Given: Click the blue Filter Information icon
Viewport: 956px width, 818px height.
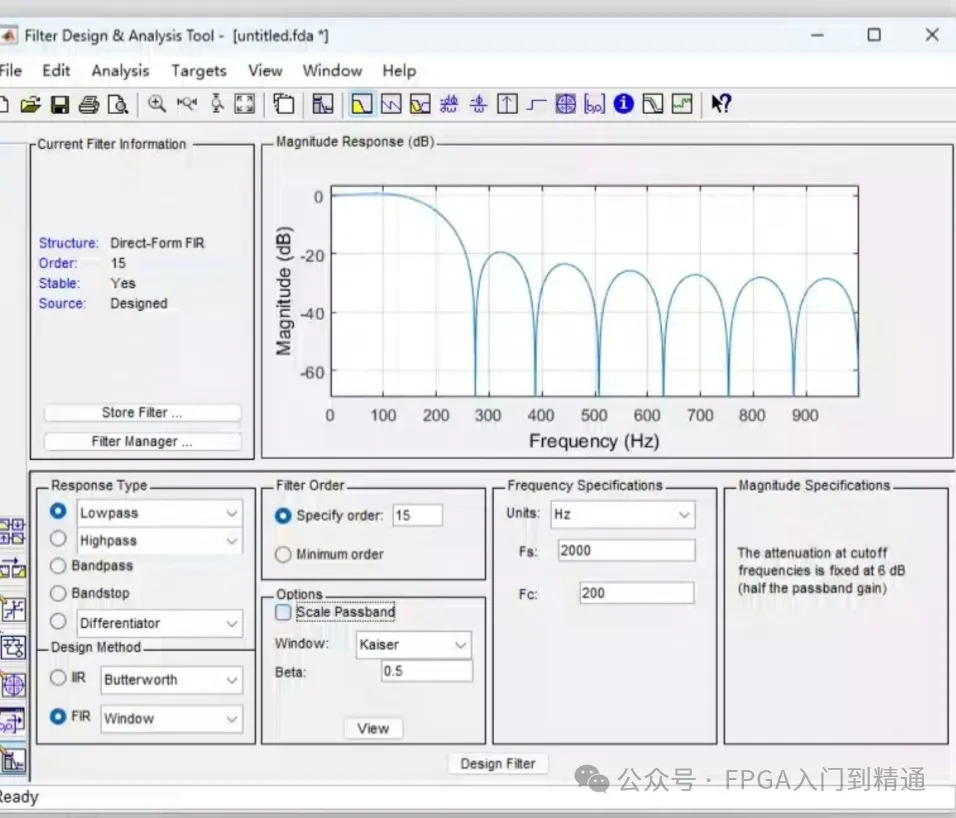Looking at the screenshot, I should click(624, 104).
